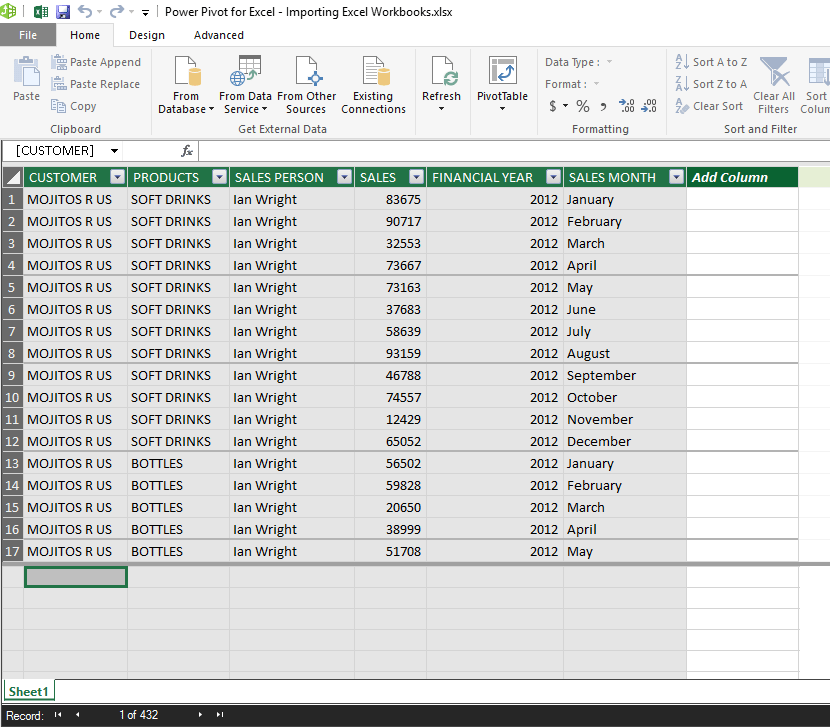The width and height of the screenshot is (830, 727).
Task: Open the SALES MONTH column filter dropdown
Action: tap(676, 177)
